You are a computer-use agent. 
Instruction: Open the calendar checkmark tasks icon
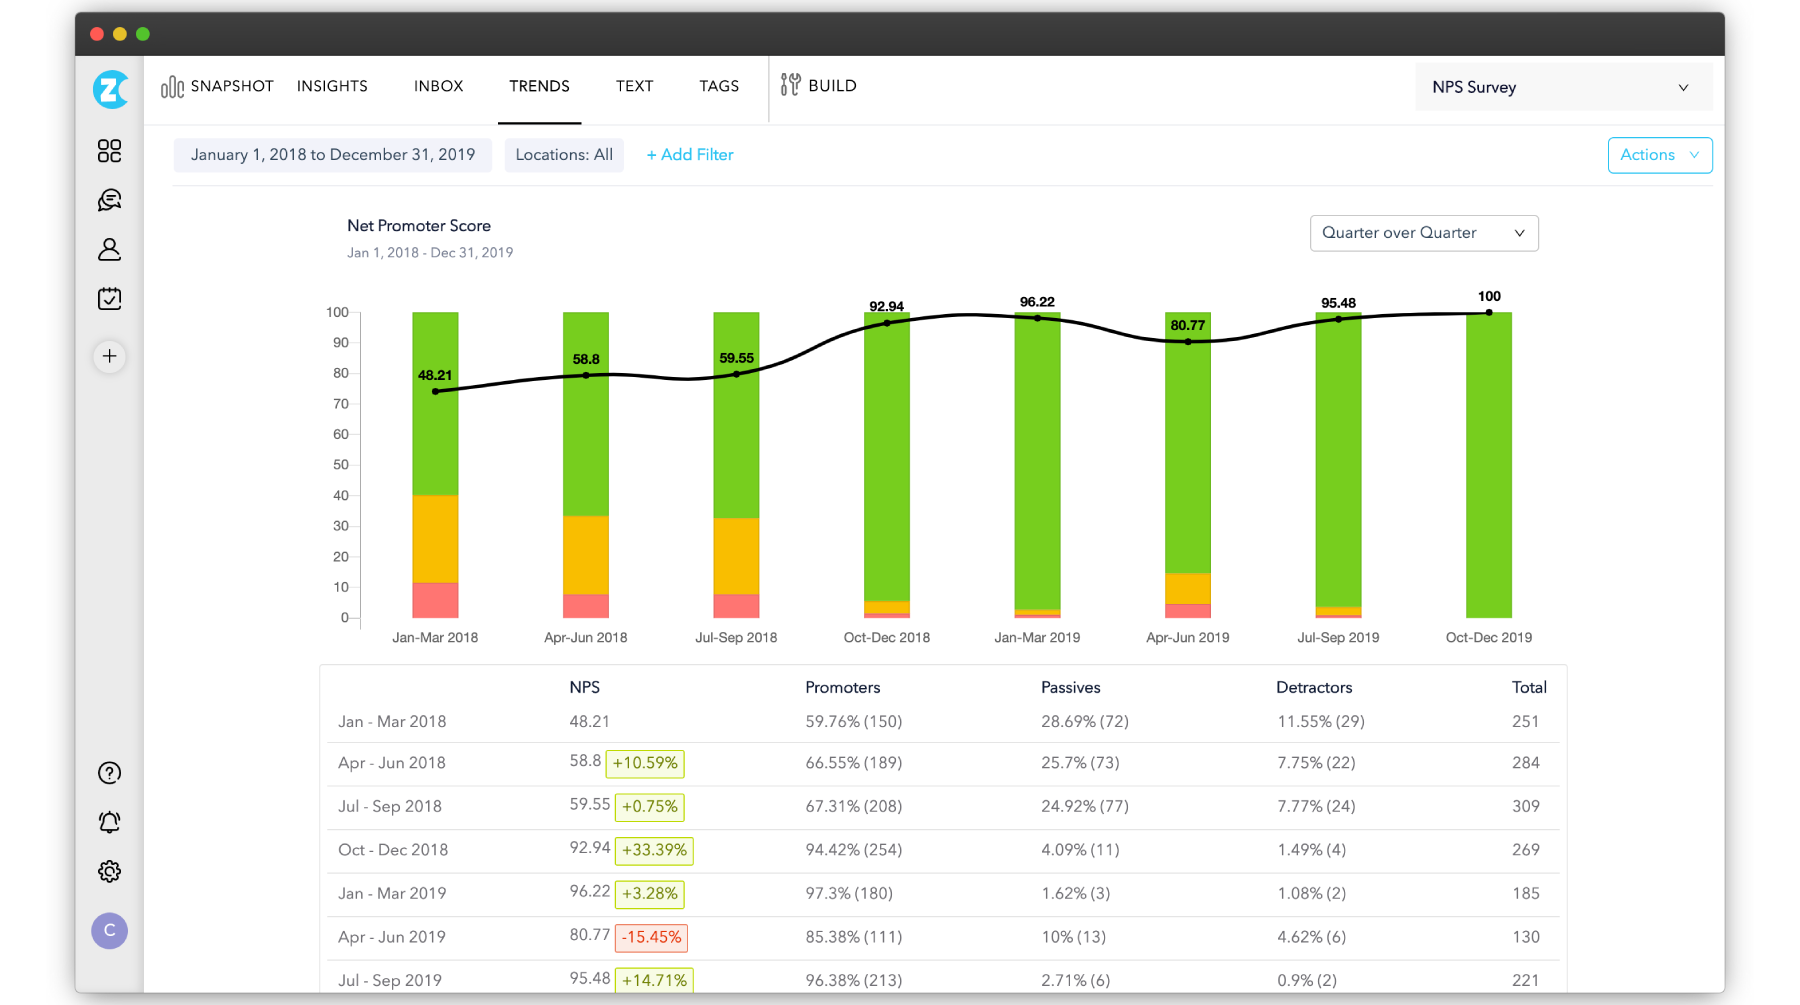tap(109, 299)
